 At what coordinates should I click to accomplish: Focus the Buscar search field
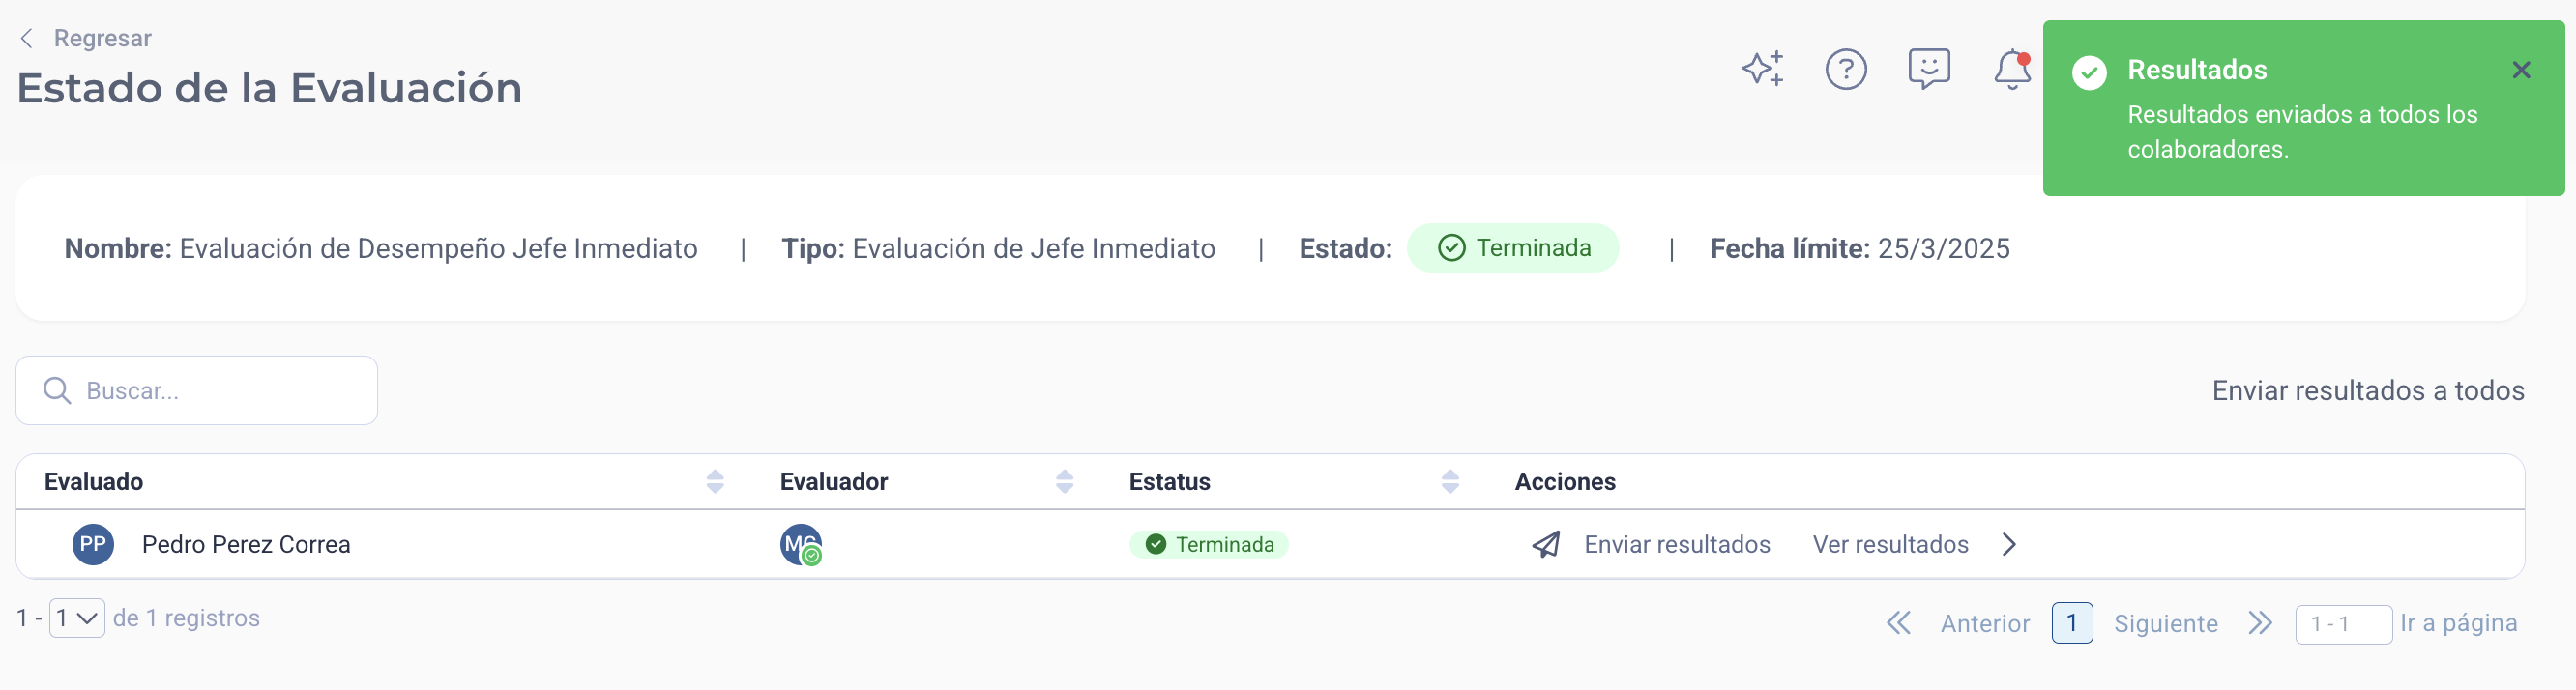197,390
